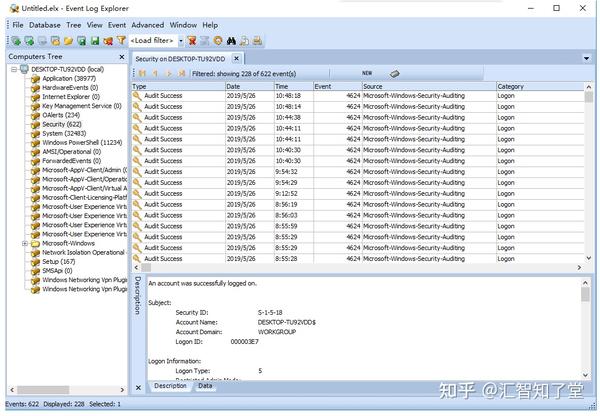Image resolution: width=600 pixels, height=416 pixels.
Task: Go to the last event navigation arrow
Action: [182, 73]
